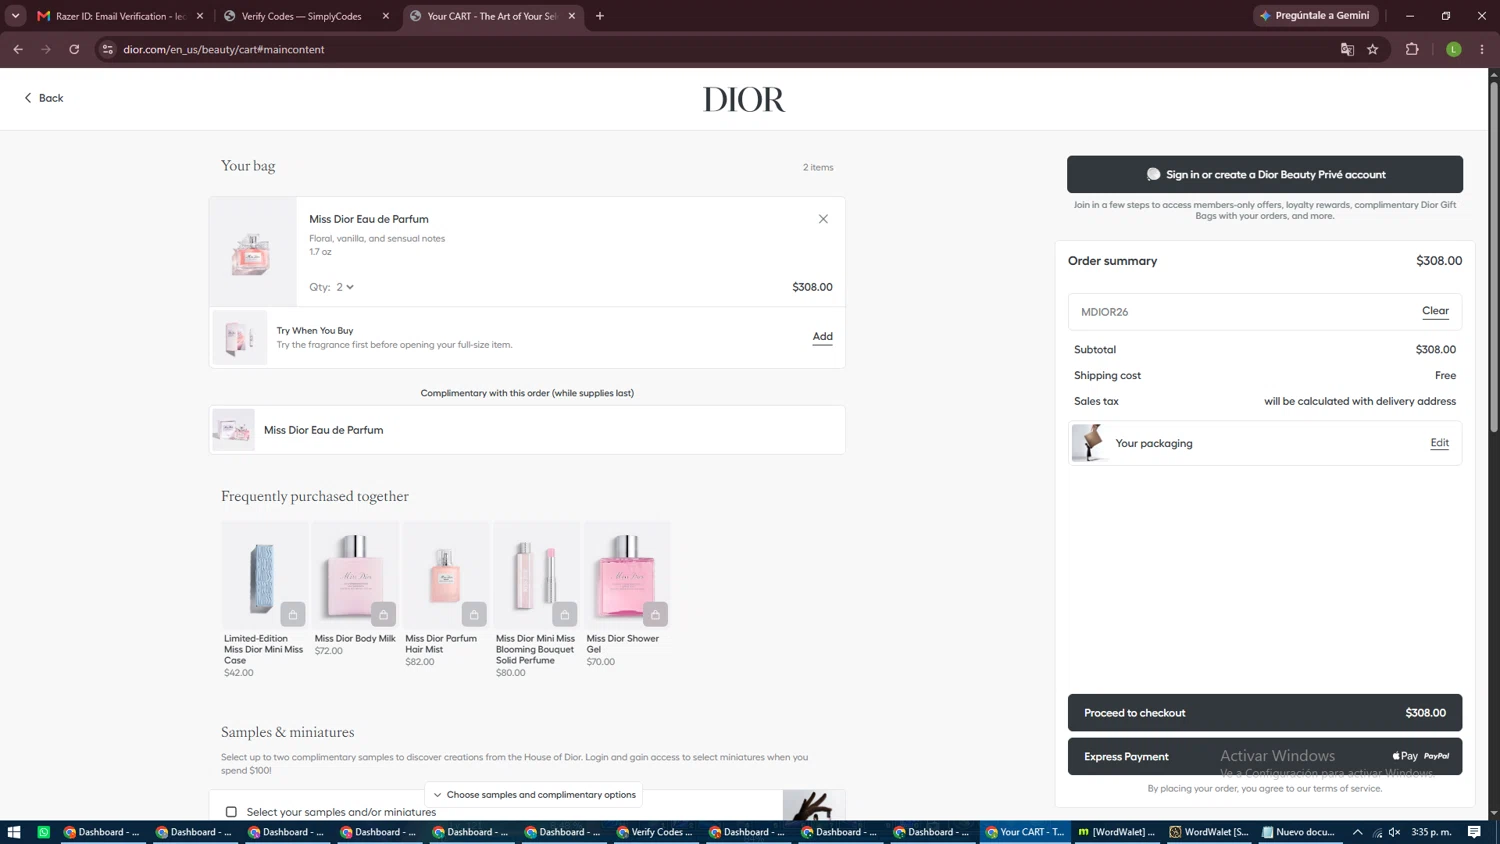Open the network tray icon
The width and height of the screenshot is (1500, 844).
(1377, 832)
